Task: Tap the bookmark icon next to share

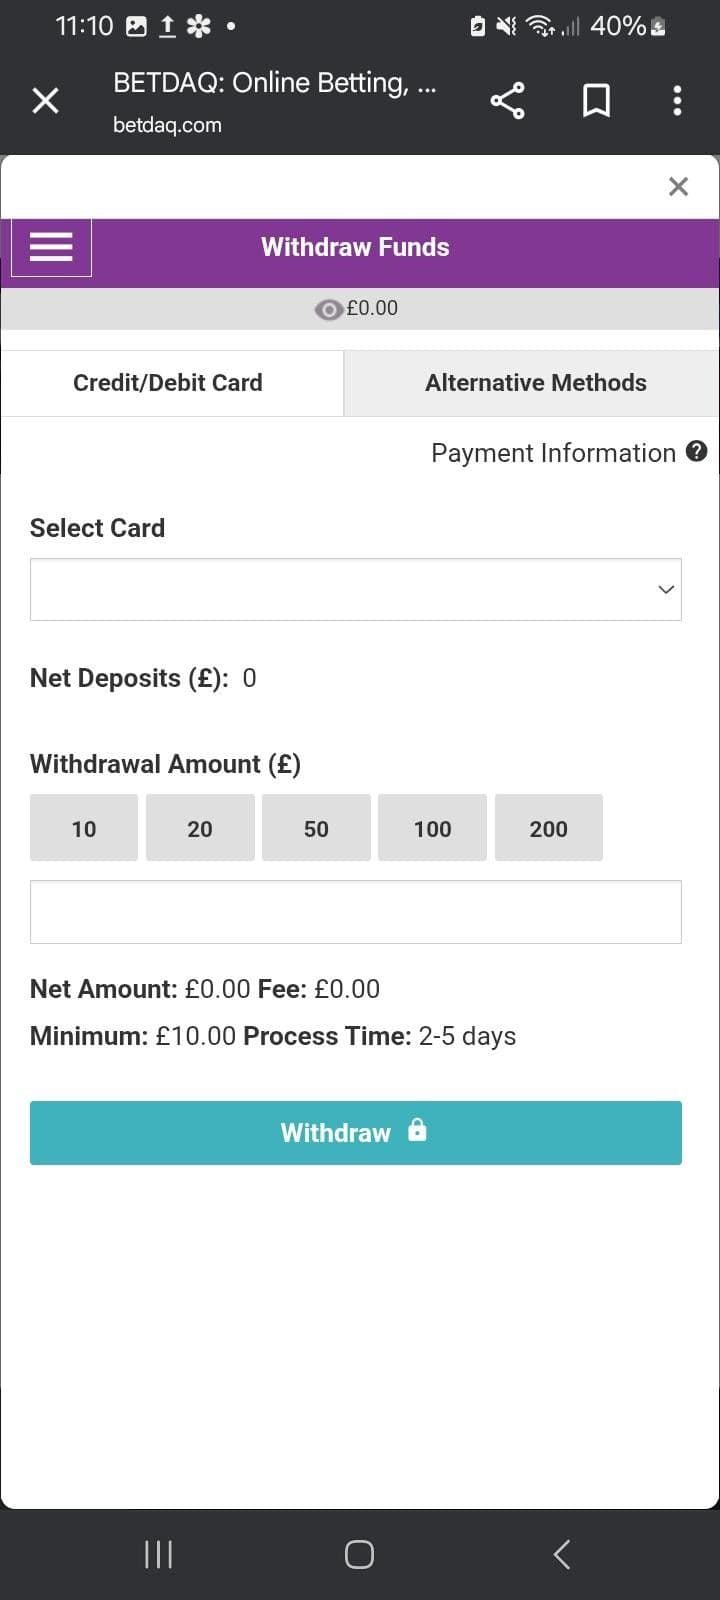Action: point(596,100)
